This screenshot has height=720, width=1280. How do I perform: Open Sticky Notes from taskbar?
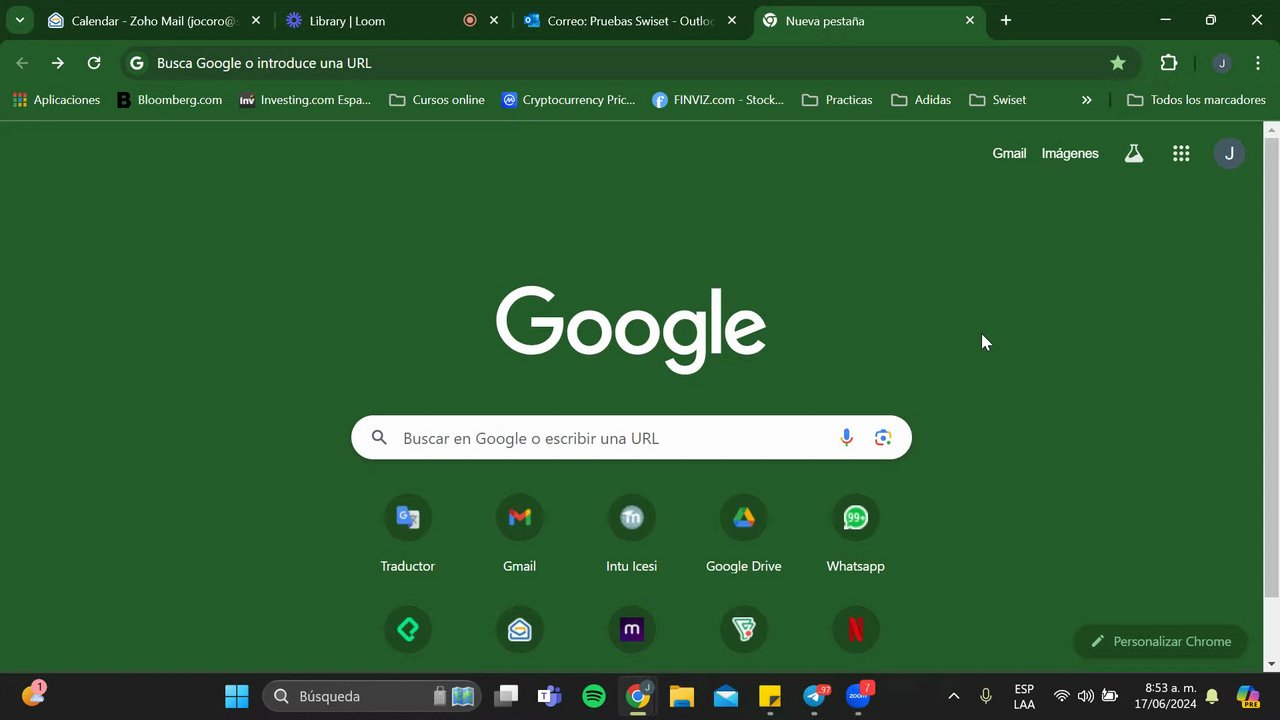coord(770,696)
